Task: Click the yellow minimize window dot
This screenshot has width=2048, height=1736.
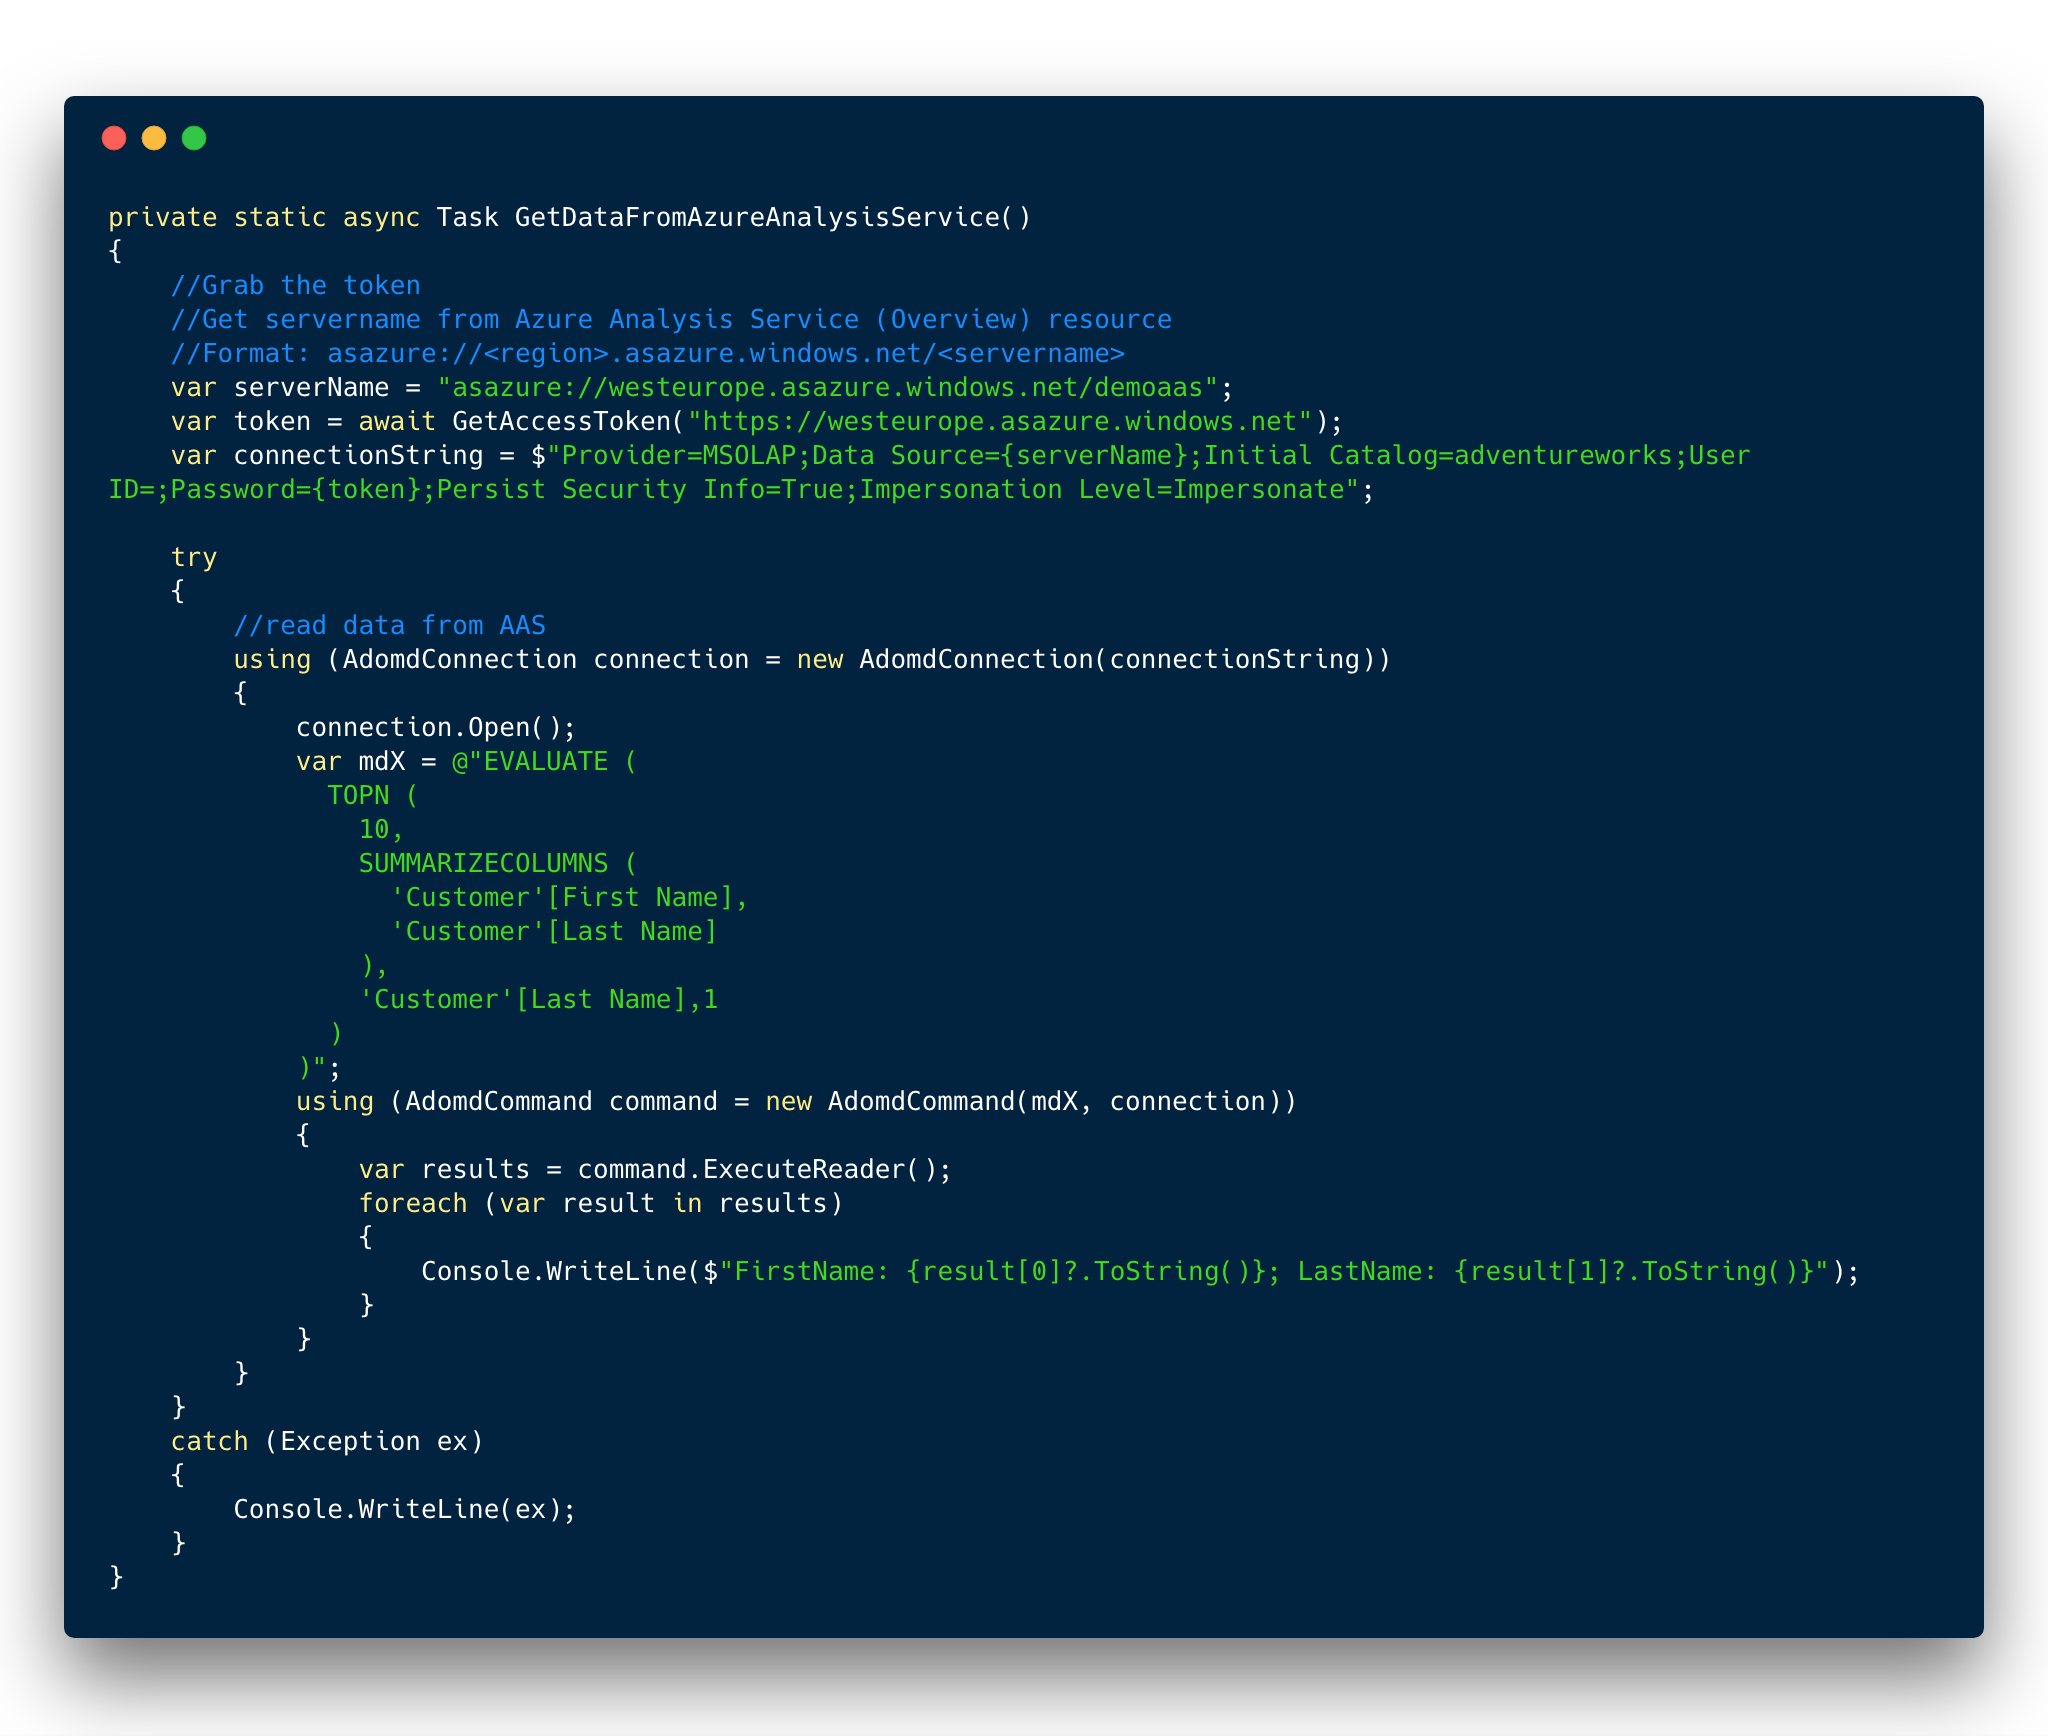Action: point(154,138)
